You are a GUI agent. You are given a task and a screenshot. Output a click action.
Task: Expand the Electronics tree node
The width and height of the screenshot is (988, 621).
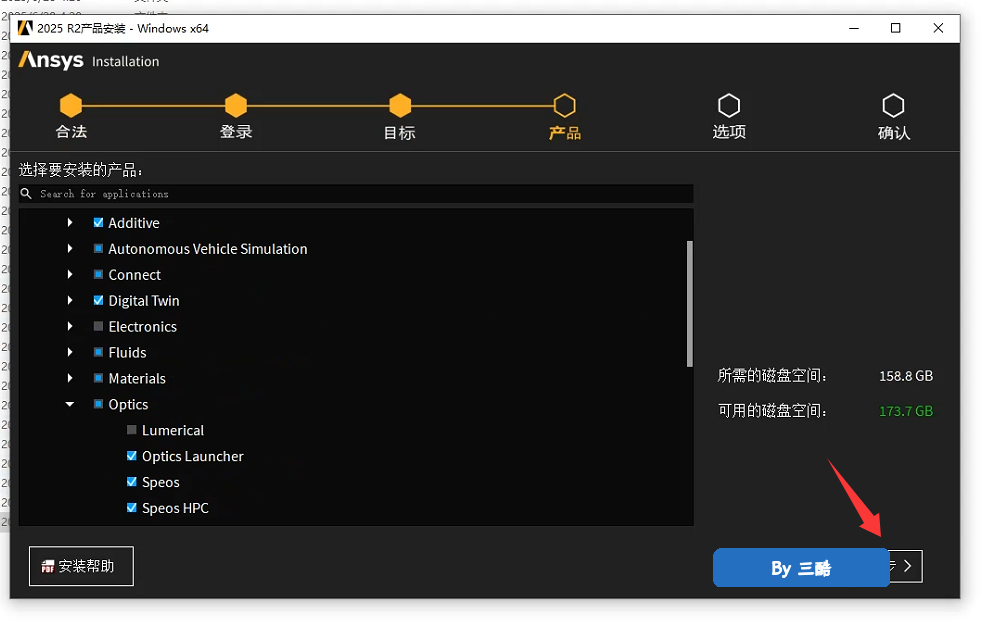click(x=70, y=326)
